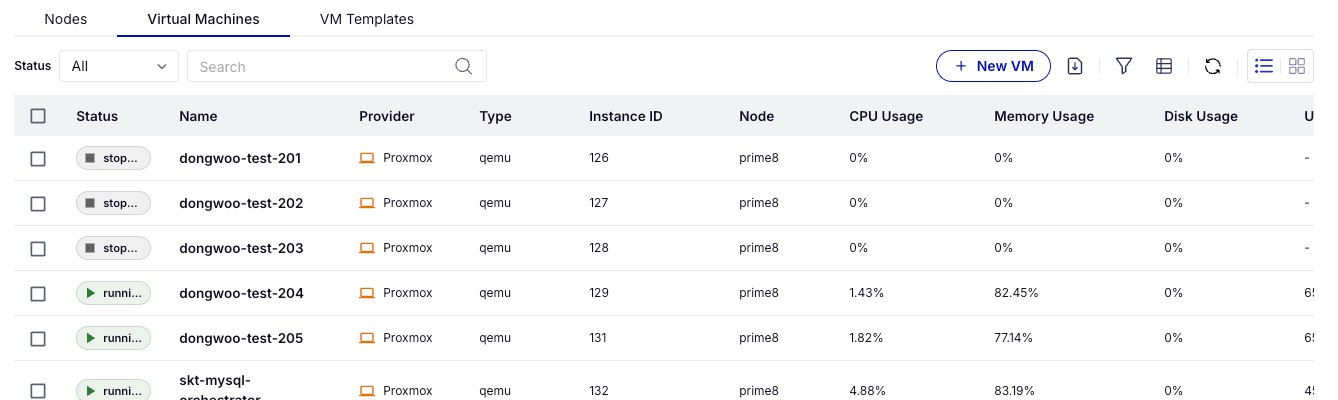Click the running status badge of dongwoo-test-205
The image size is (1338, 400).
click(113, 338)
